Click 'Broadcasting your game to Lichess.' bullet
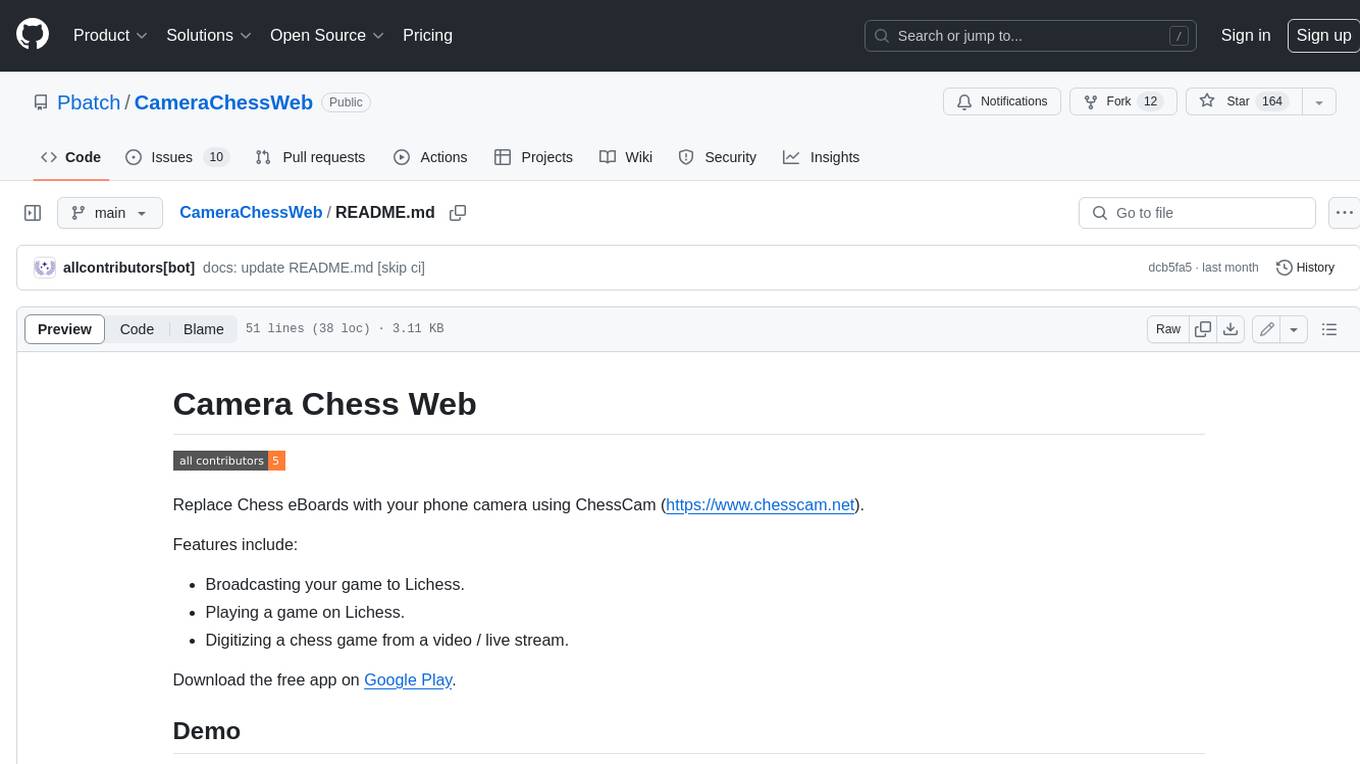 (335, 584)
